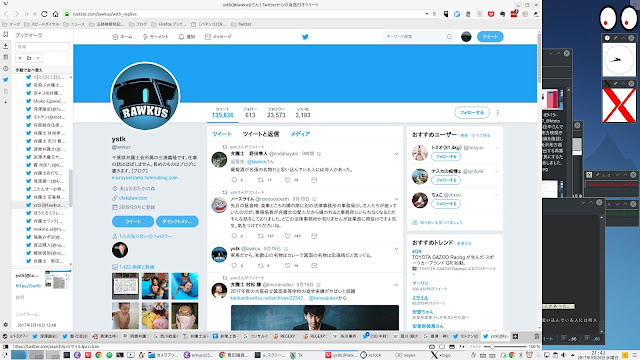Toggle the Vivaldi panel visibility button
Viewport: 640px width, 360px height.
pos(6,347)
